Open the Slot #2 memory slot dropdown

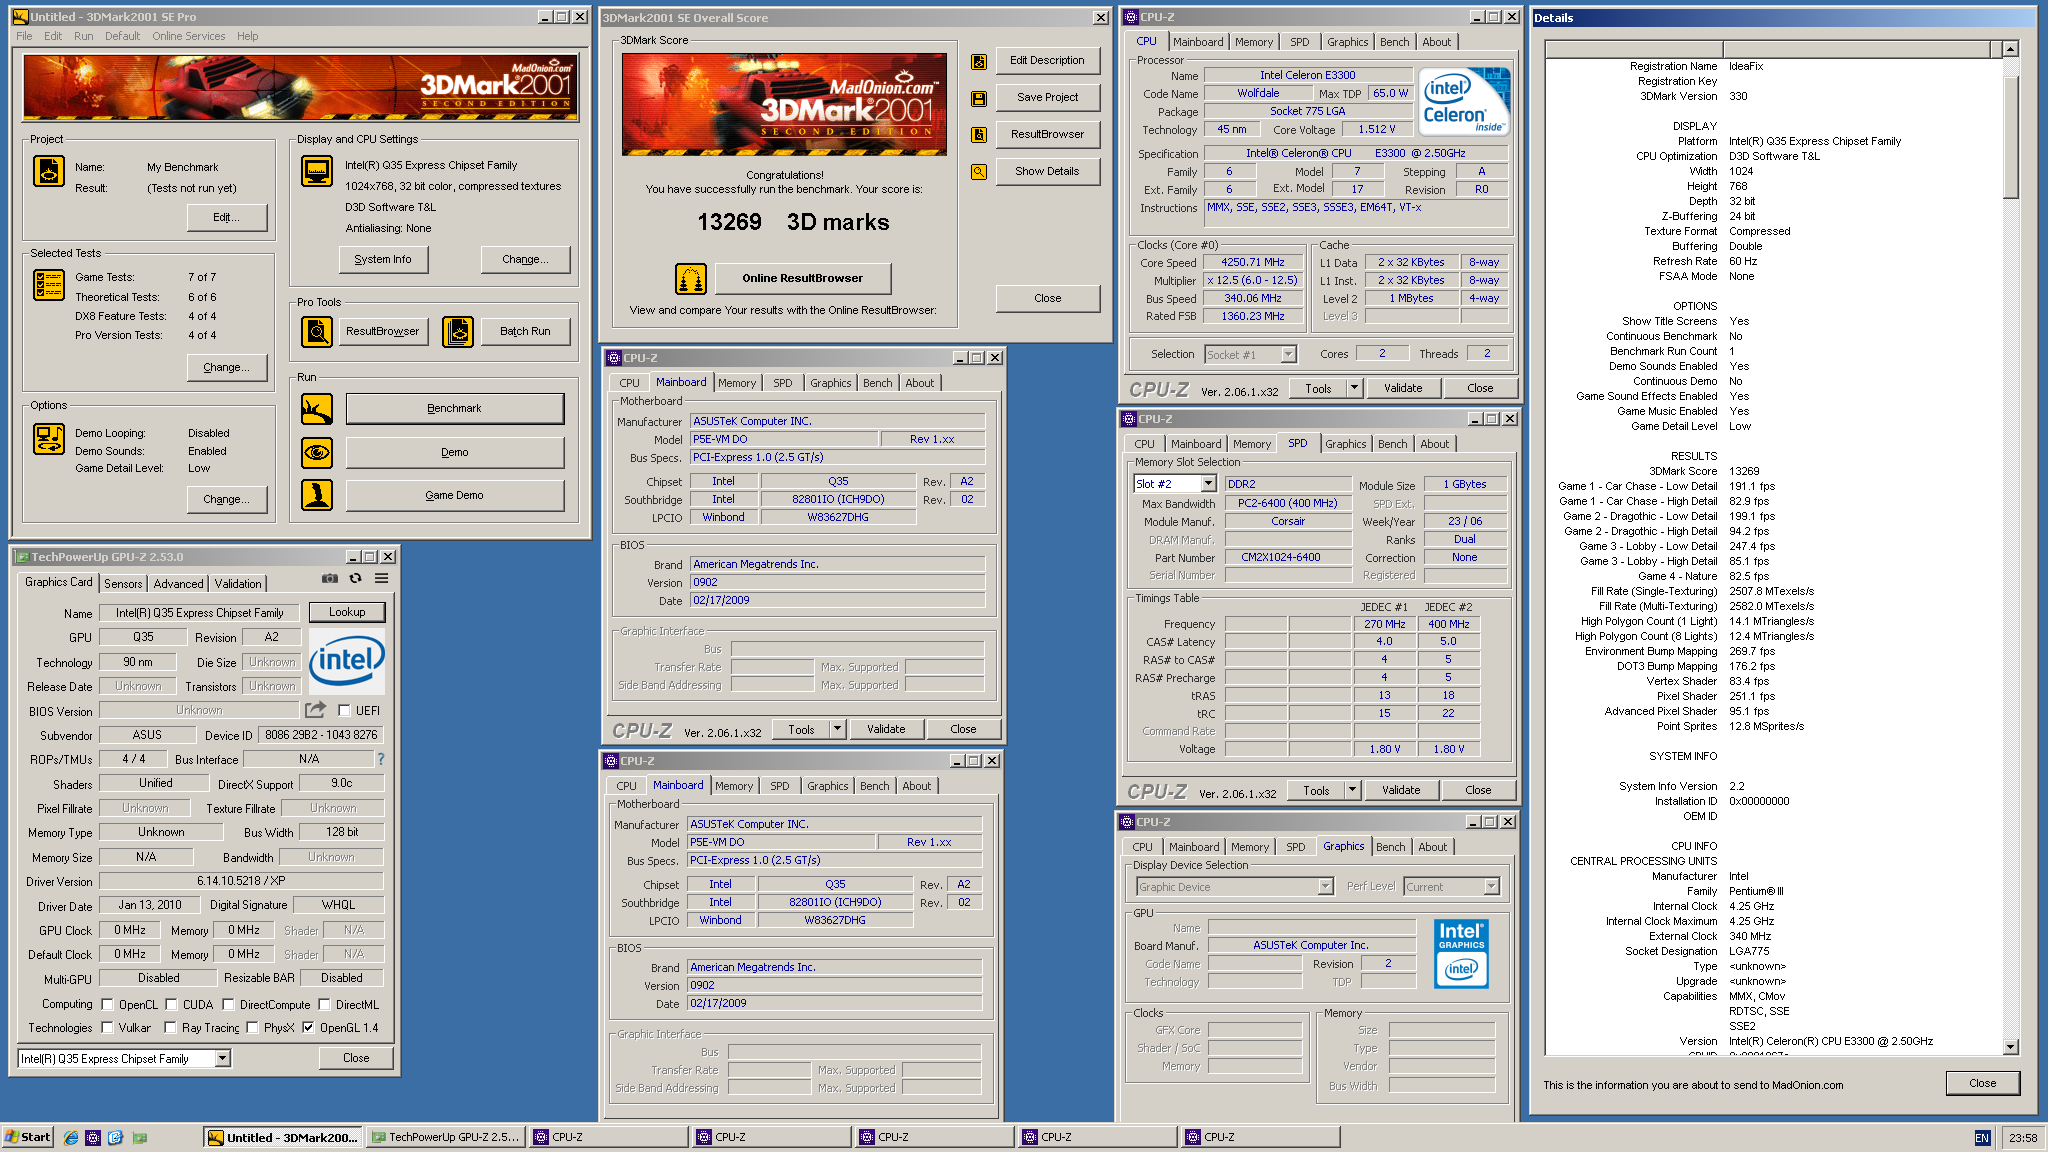[1208, 484]
